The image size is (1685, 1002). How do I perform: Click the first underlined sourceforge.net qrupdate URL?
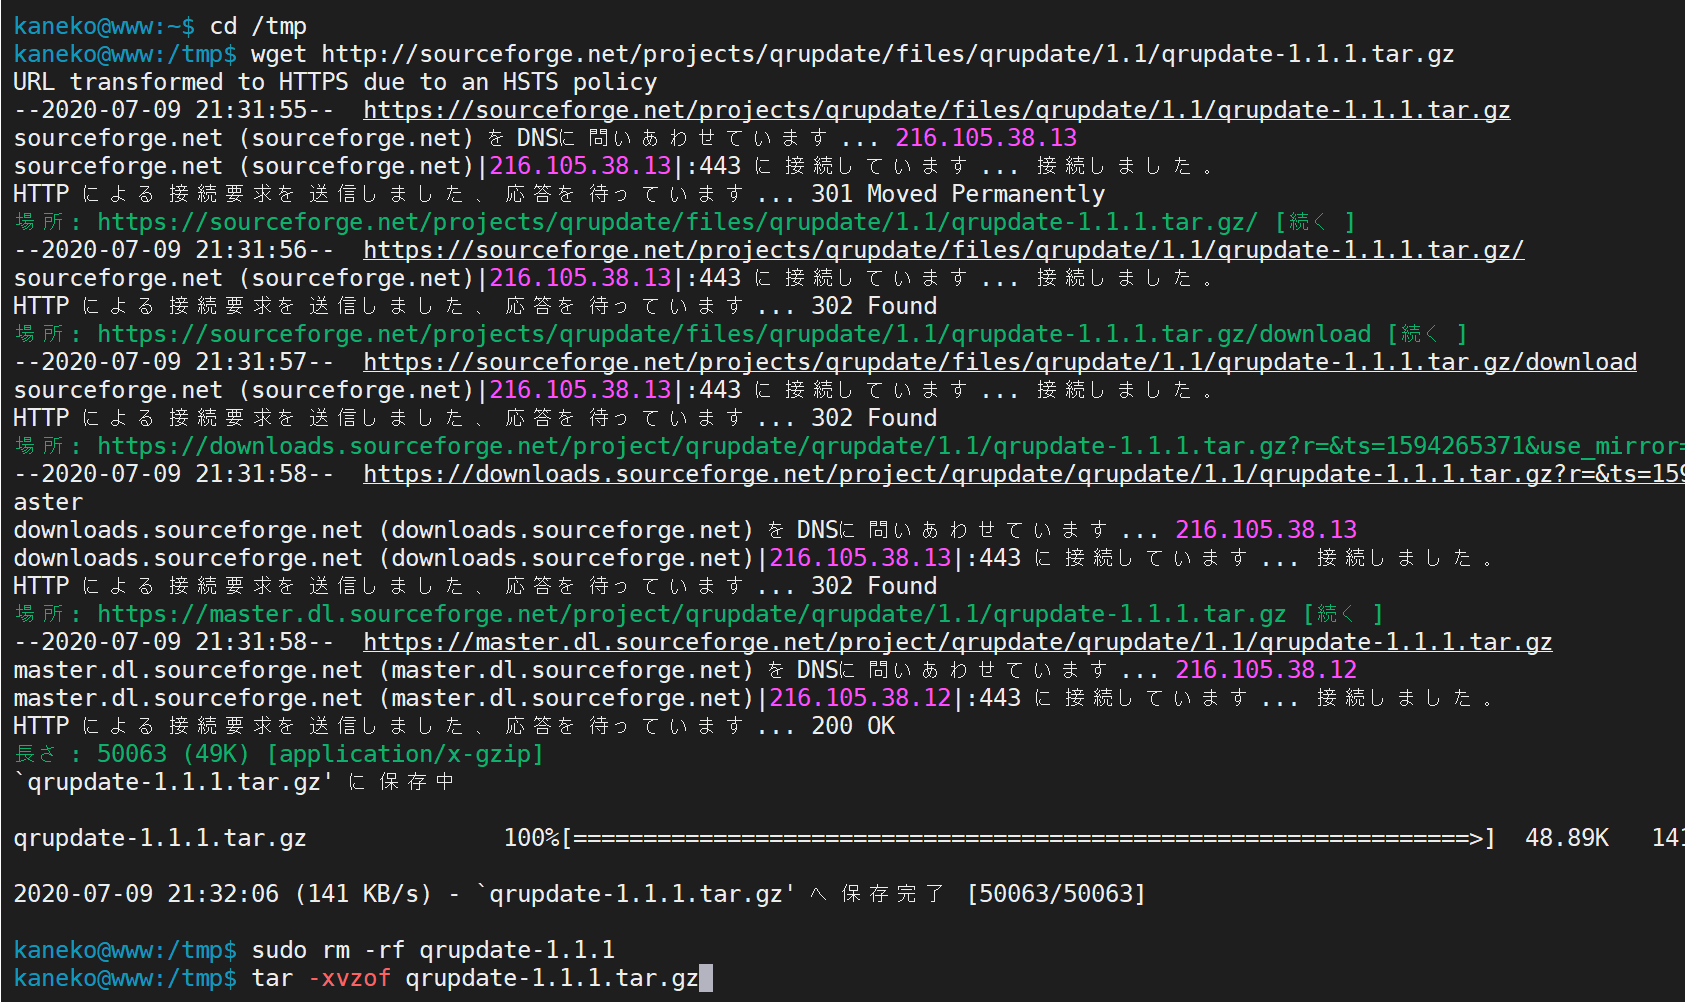coord(936,110)
